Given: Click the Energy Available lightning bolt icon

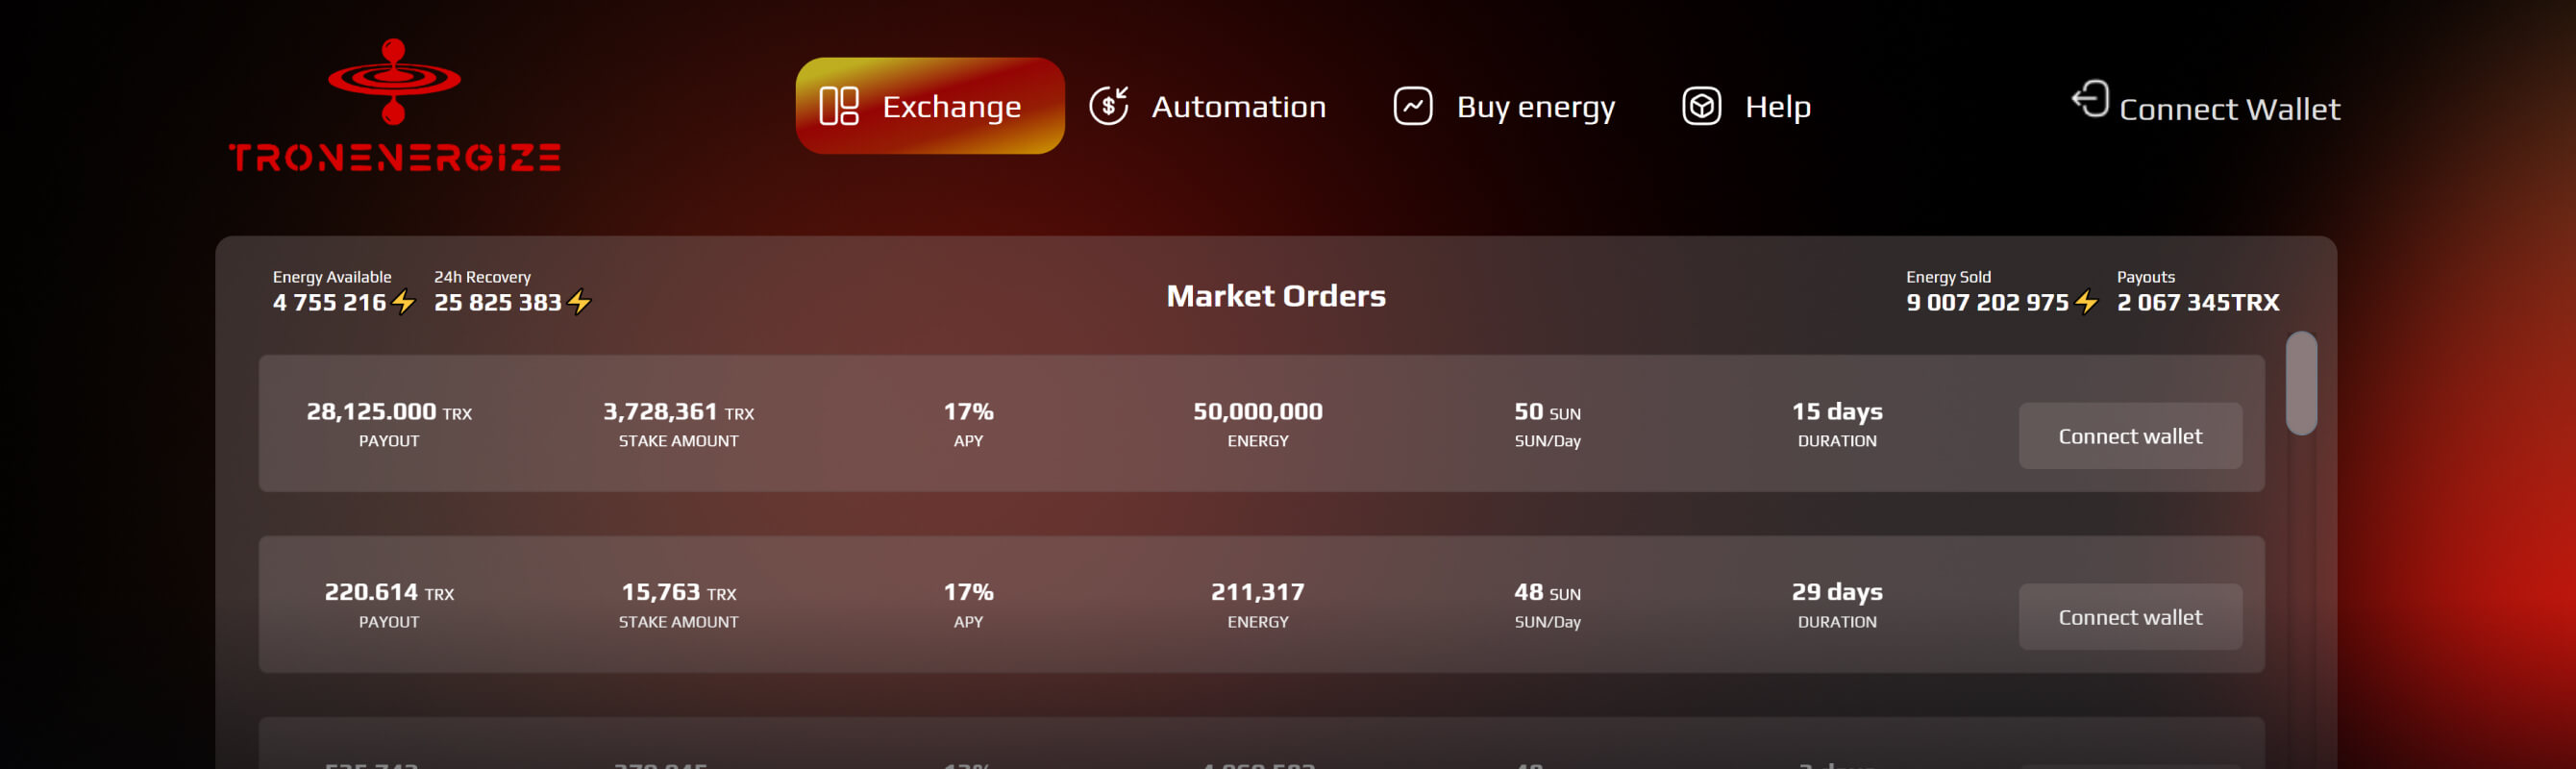Looking at the screenshot, I should tap(403, 302).
